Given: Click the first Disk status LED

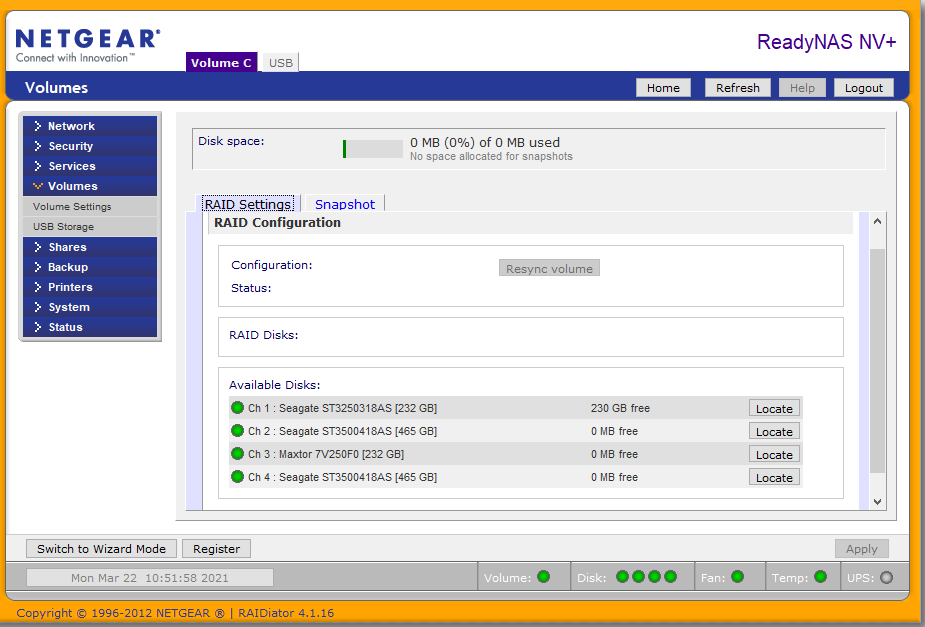Looking at the screenshot, I should point(622,577).
